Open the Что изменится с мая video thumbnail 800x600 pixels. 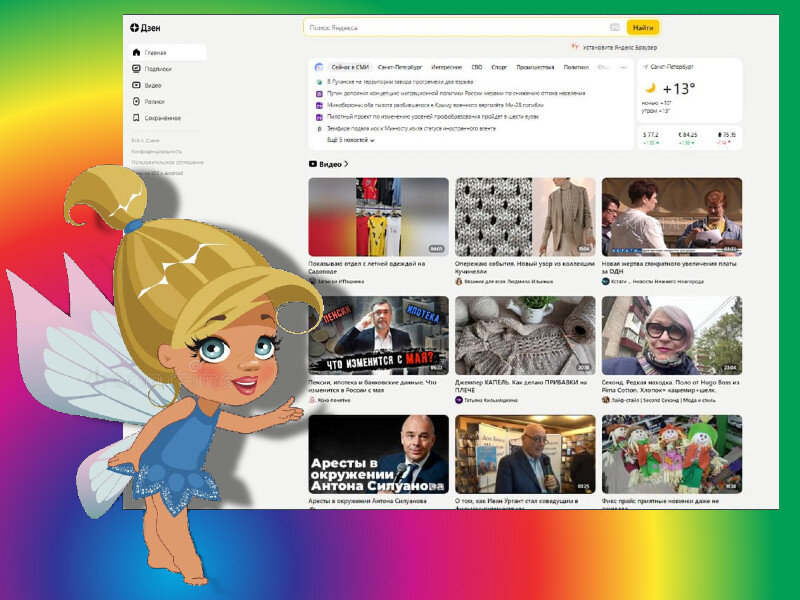pos(379,335)
